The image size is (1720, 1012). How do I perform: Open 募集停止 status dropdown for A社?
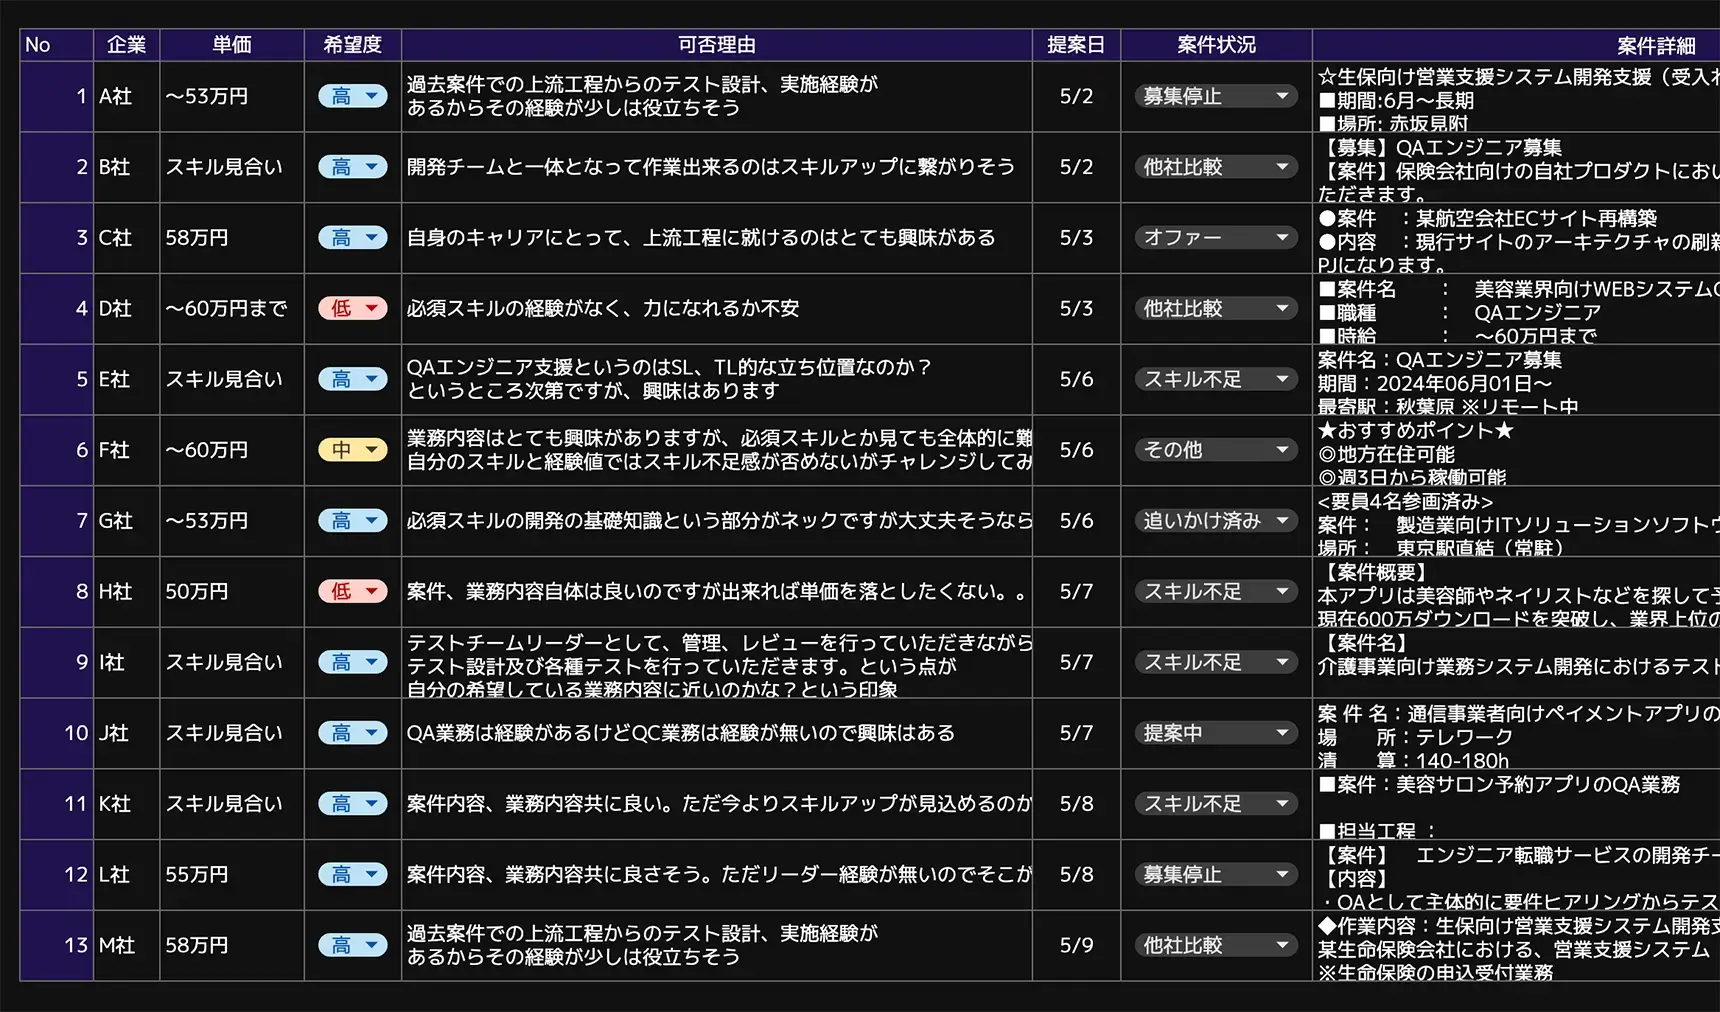[x=1216, y=96]
